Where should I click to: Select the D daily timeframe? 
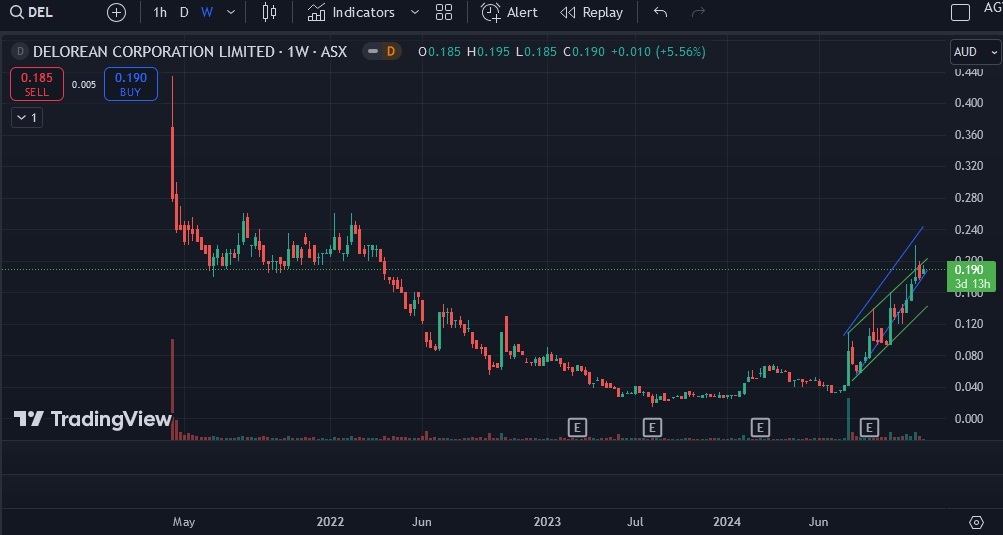pyautogui.click(x=184, y=12)
